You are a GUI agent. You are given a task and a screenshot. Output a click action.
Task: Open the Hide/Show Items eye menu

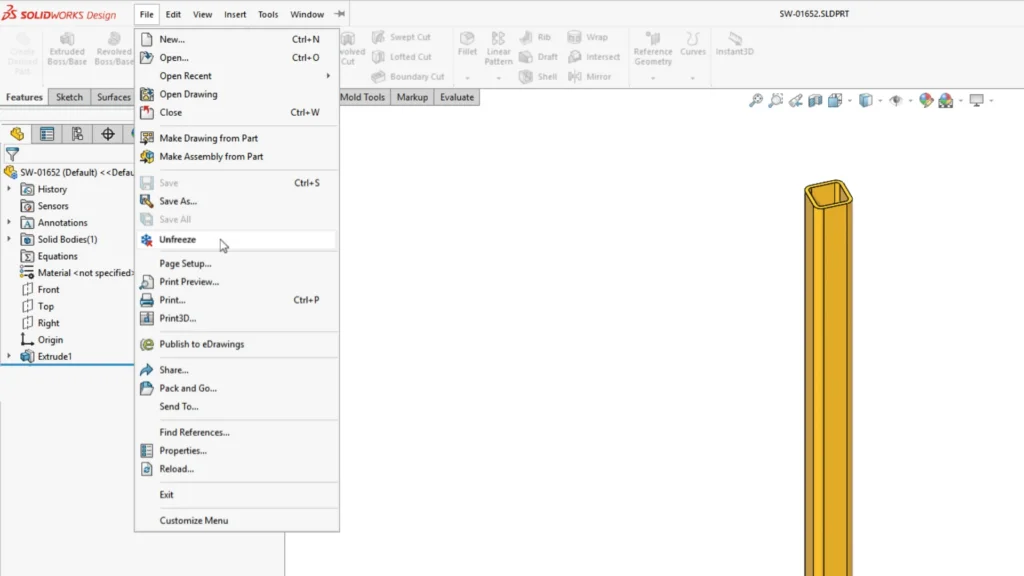[x=897, y=100]
